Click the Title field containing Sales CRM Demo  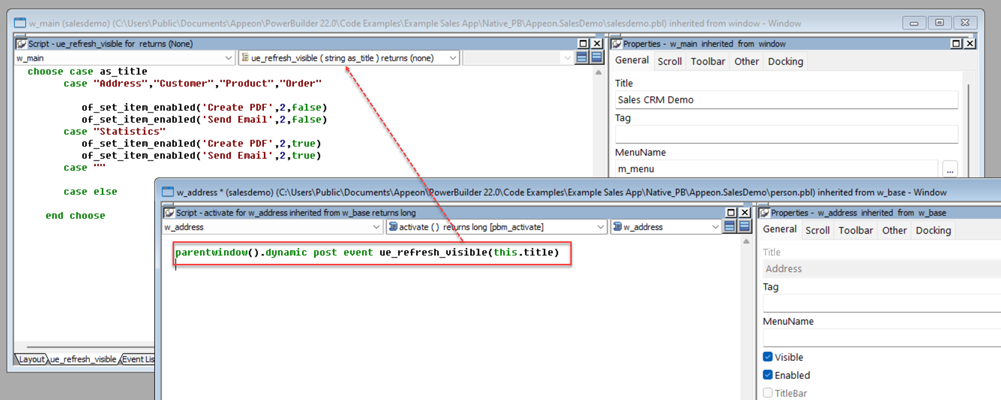[x=785, y=100]
